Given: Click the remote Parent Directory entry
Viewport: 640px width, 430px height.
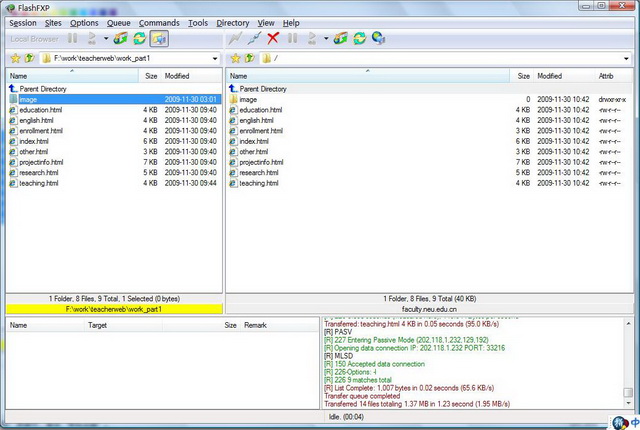Looking at the screenshot, I should (258, 89).
